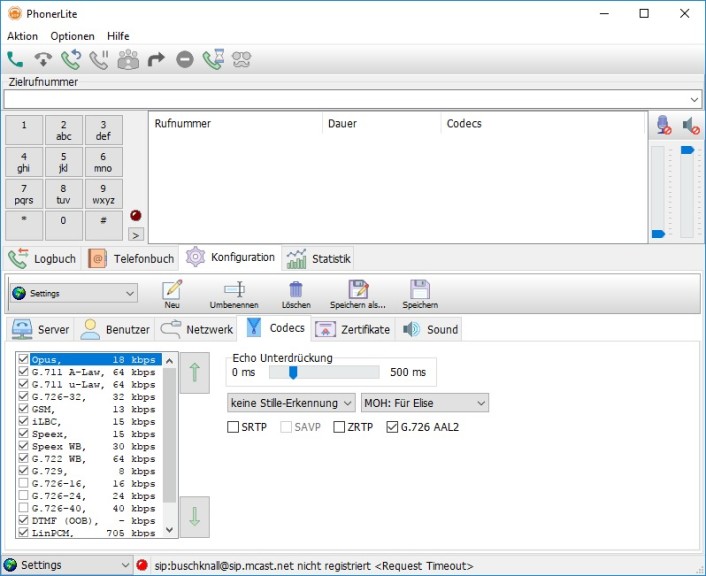Open the Hilfe menu

pos(118,36)
